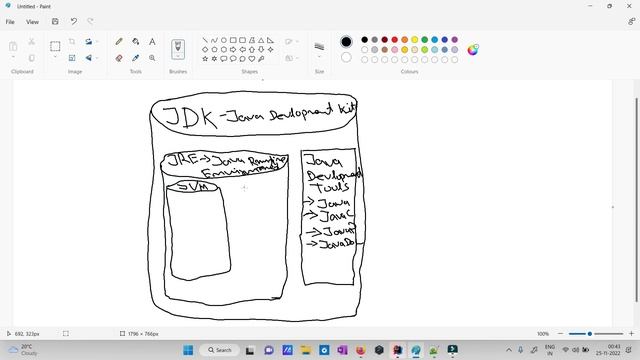Viewport: 640px width, 360px height.
Task: Open the Shape outline dropdown
Action: pyautogui.click(x=292, y=41)
